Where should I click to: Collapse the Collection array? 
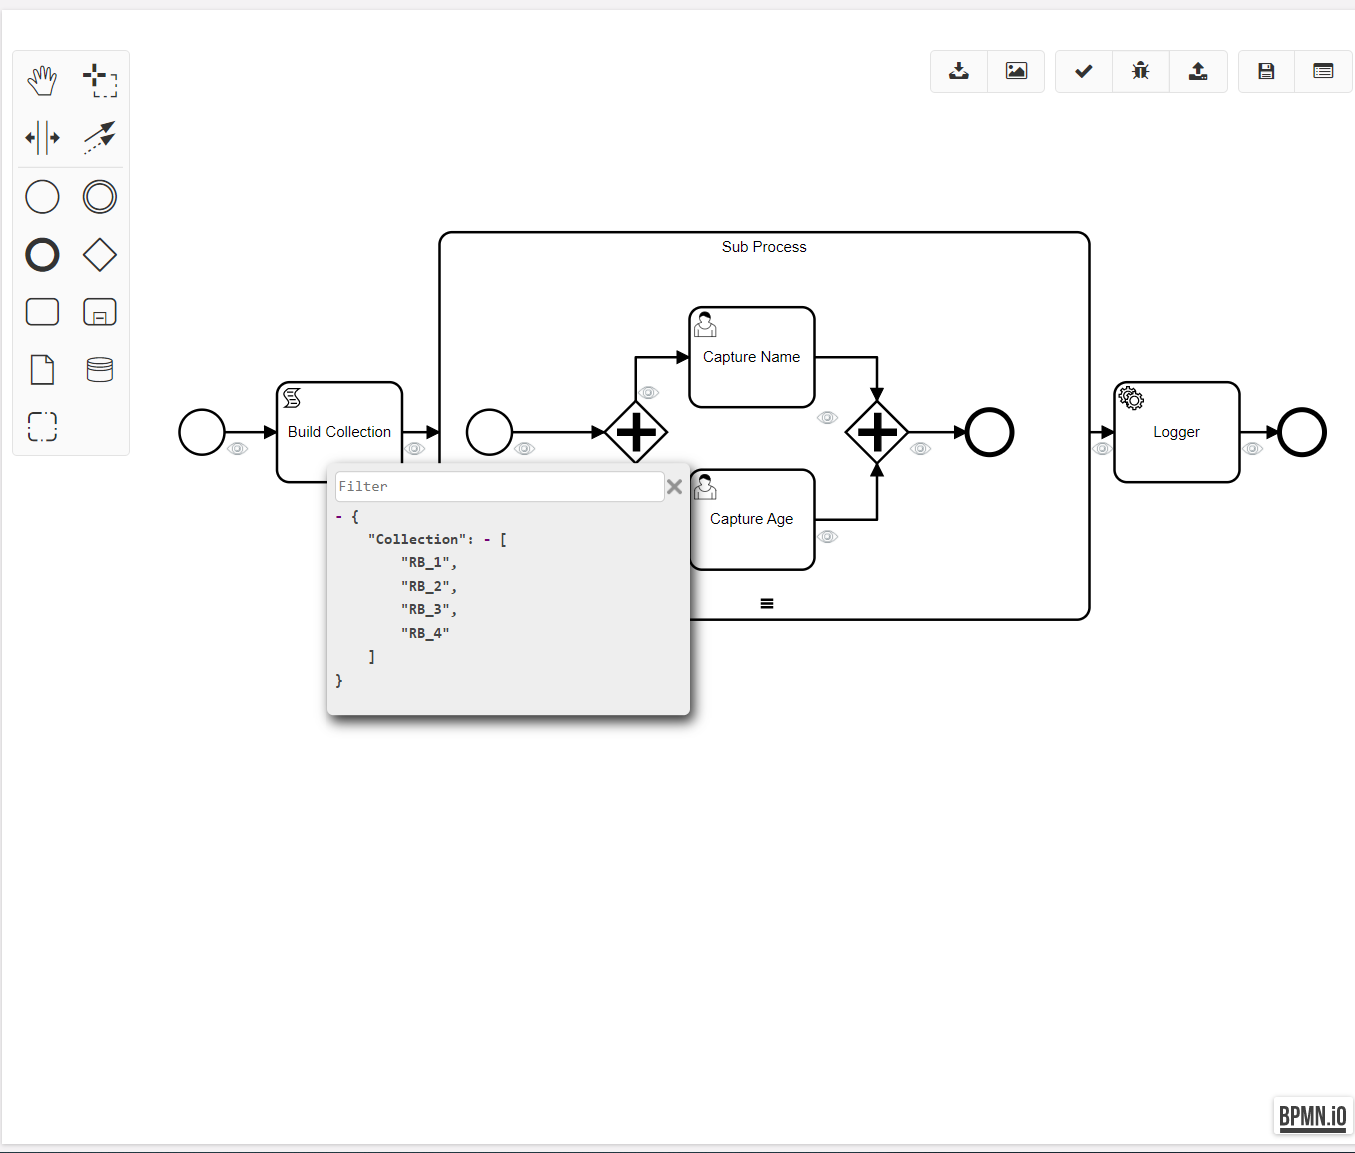[x=487, y=540]
